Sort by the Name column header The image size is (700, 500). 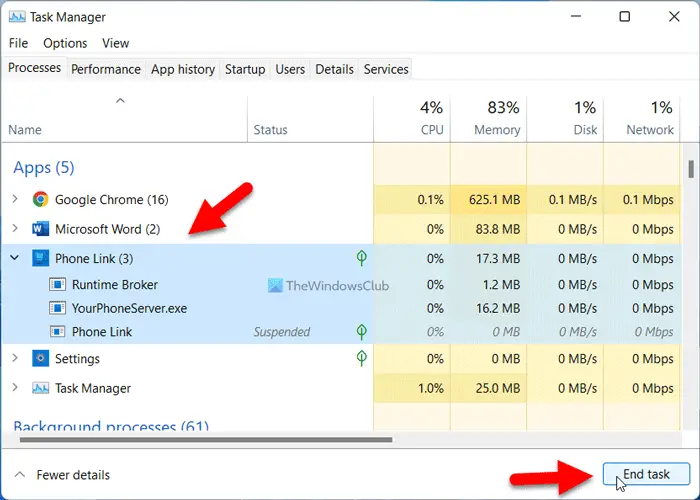coord(124,119)
